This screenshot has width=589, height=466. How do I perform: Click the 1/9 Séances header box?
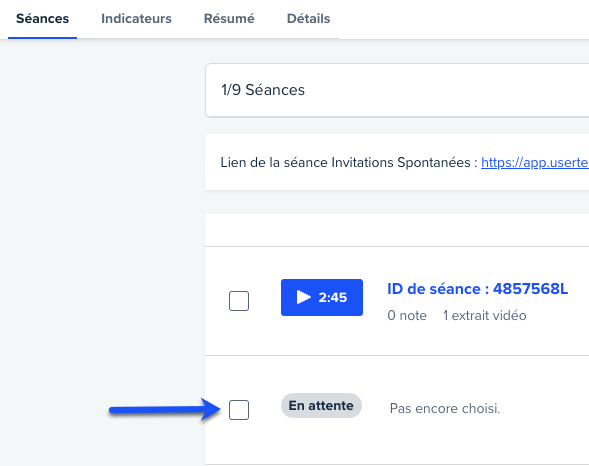(x=397, y=90)
